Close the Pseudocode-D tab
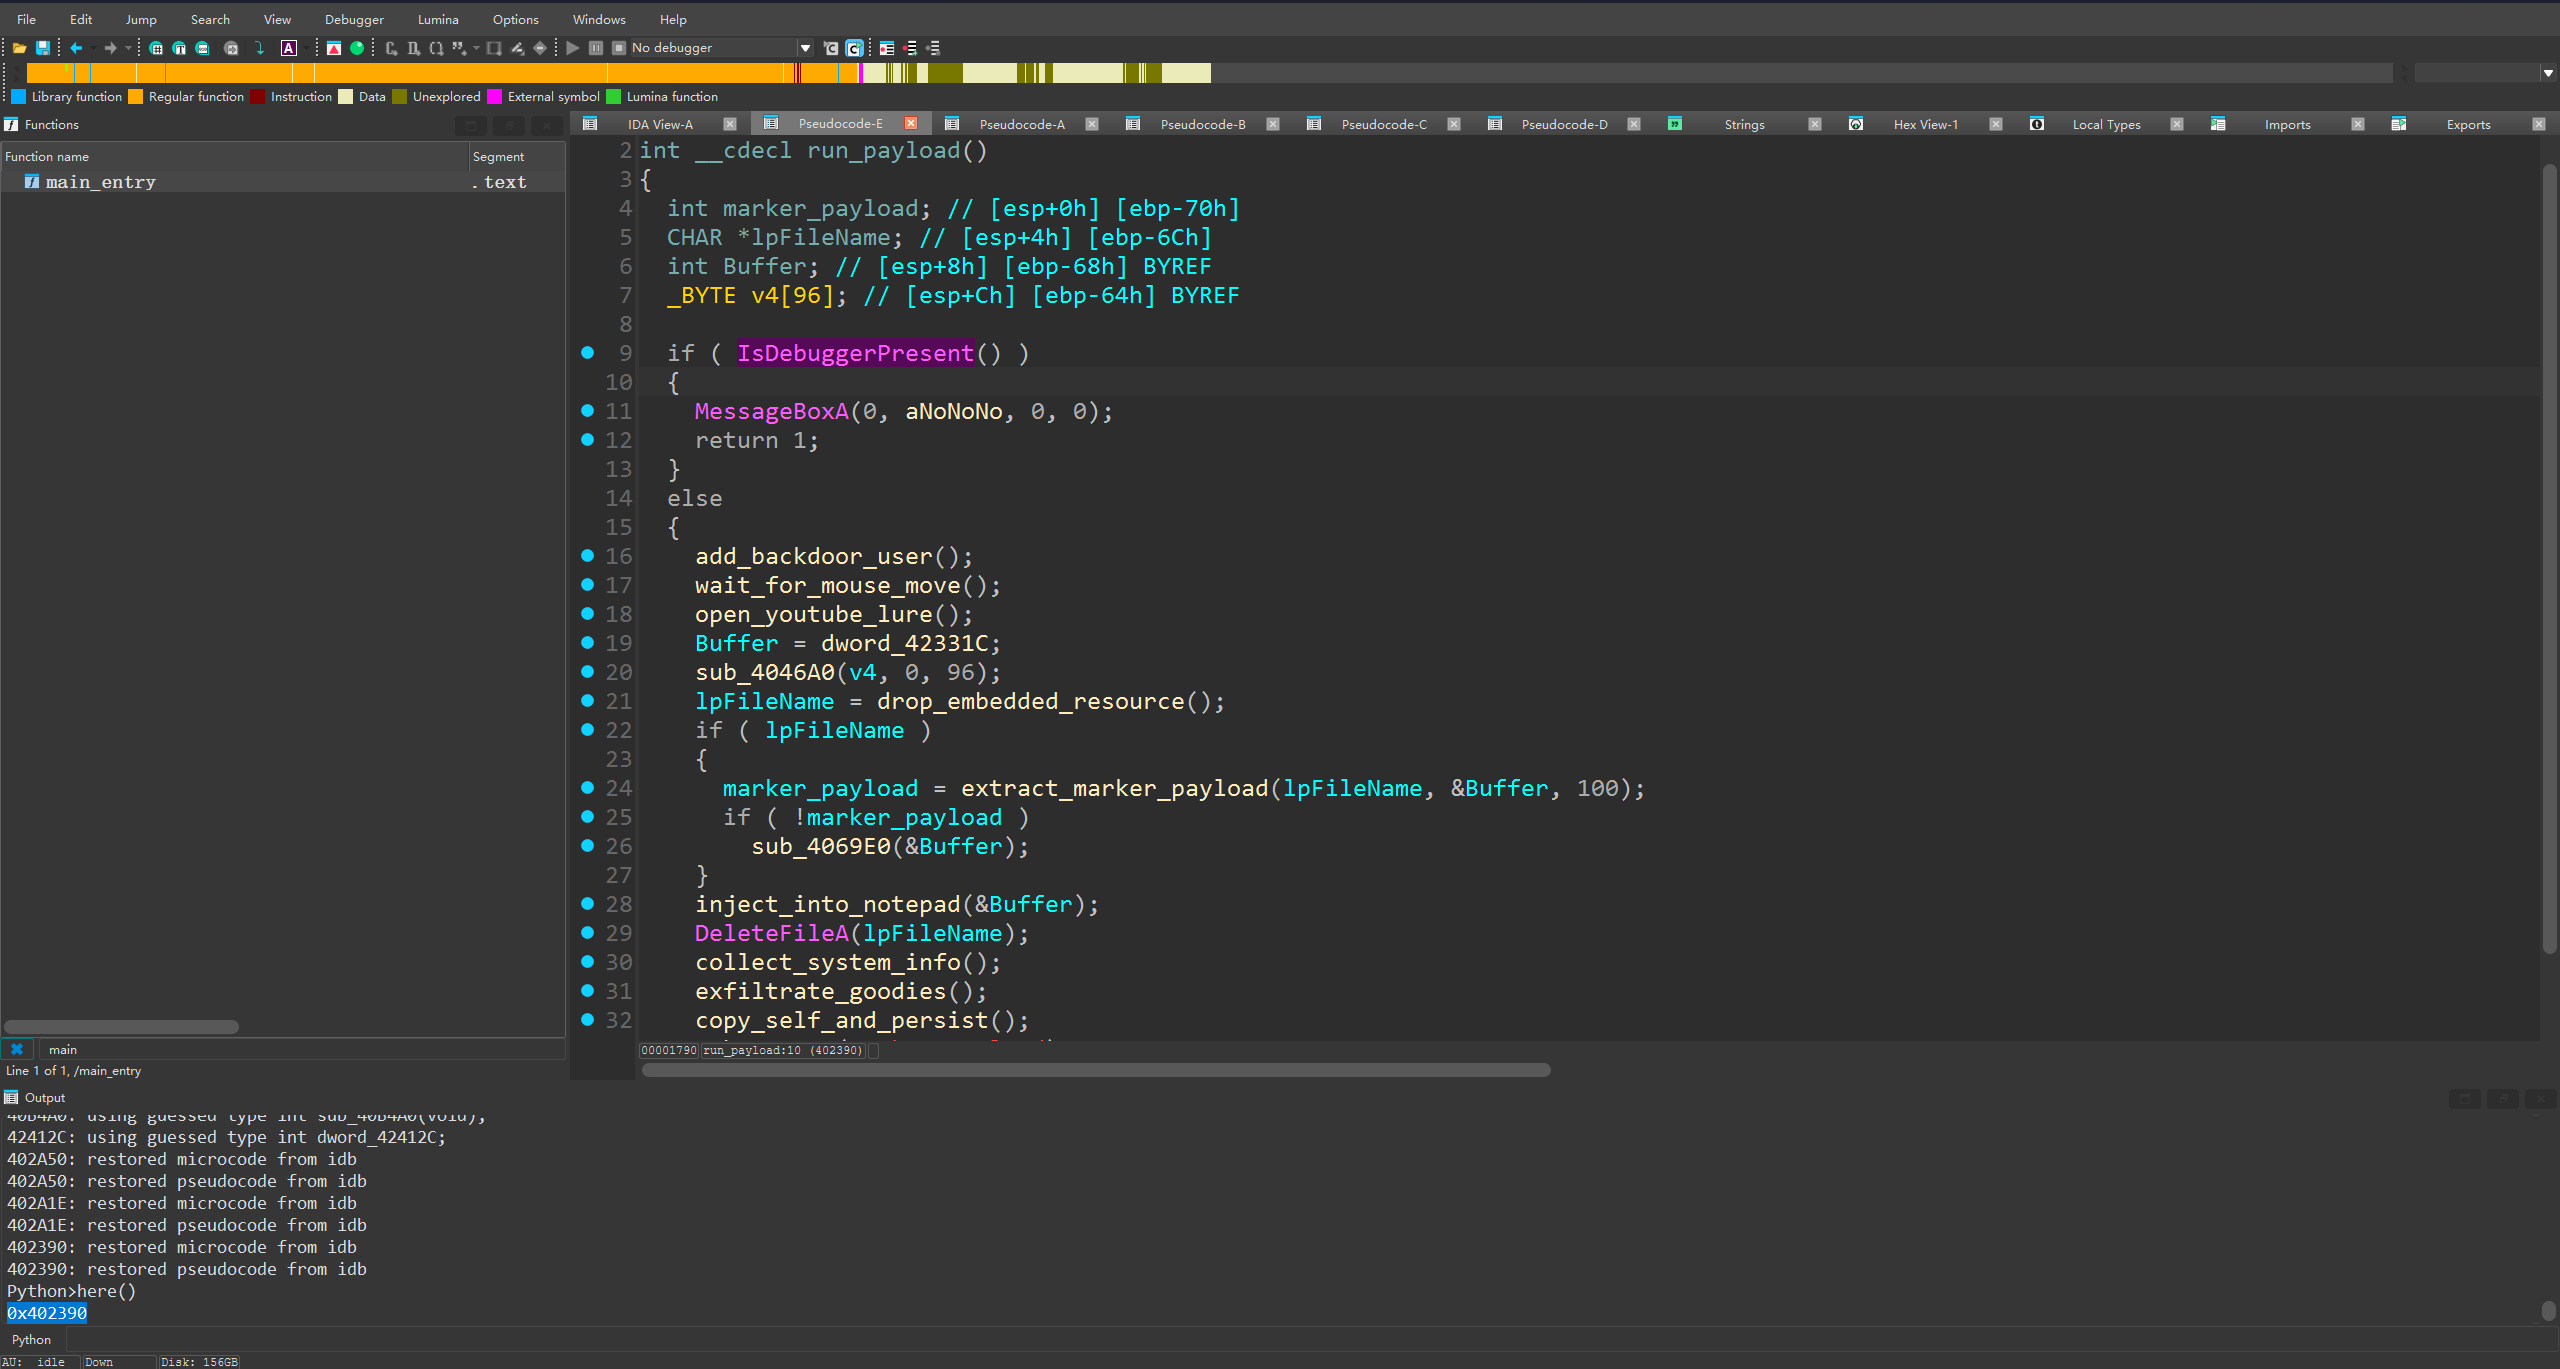The width and height of the screenshot is (2560, 1369). coord(1634,124)
